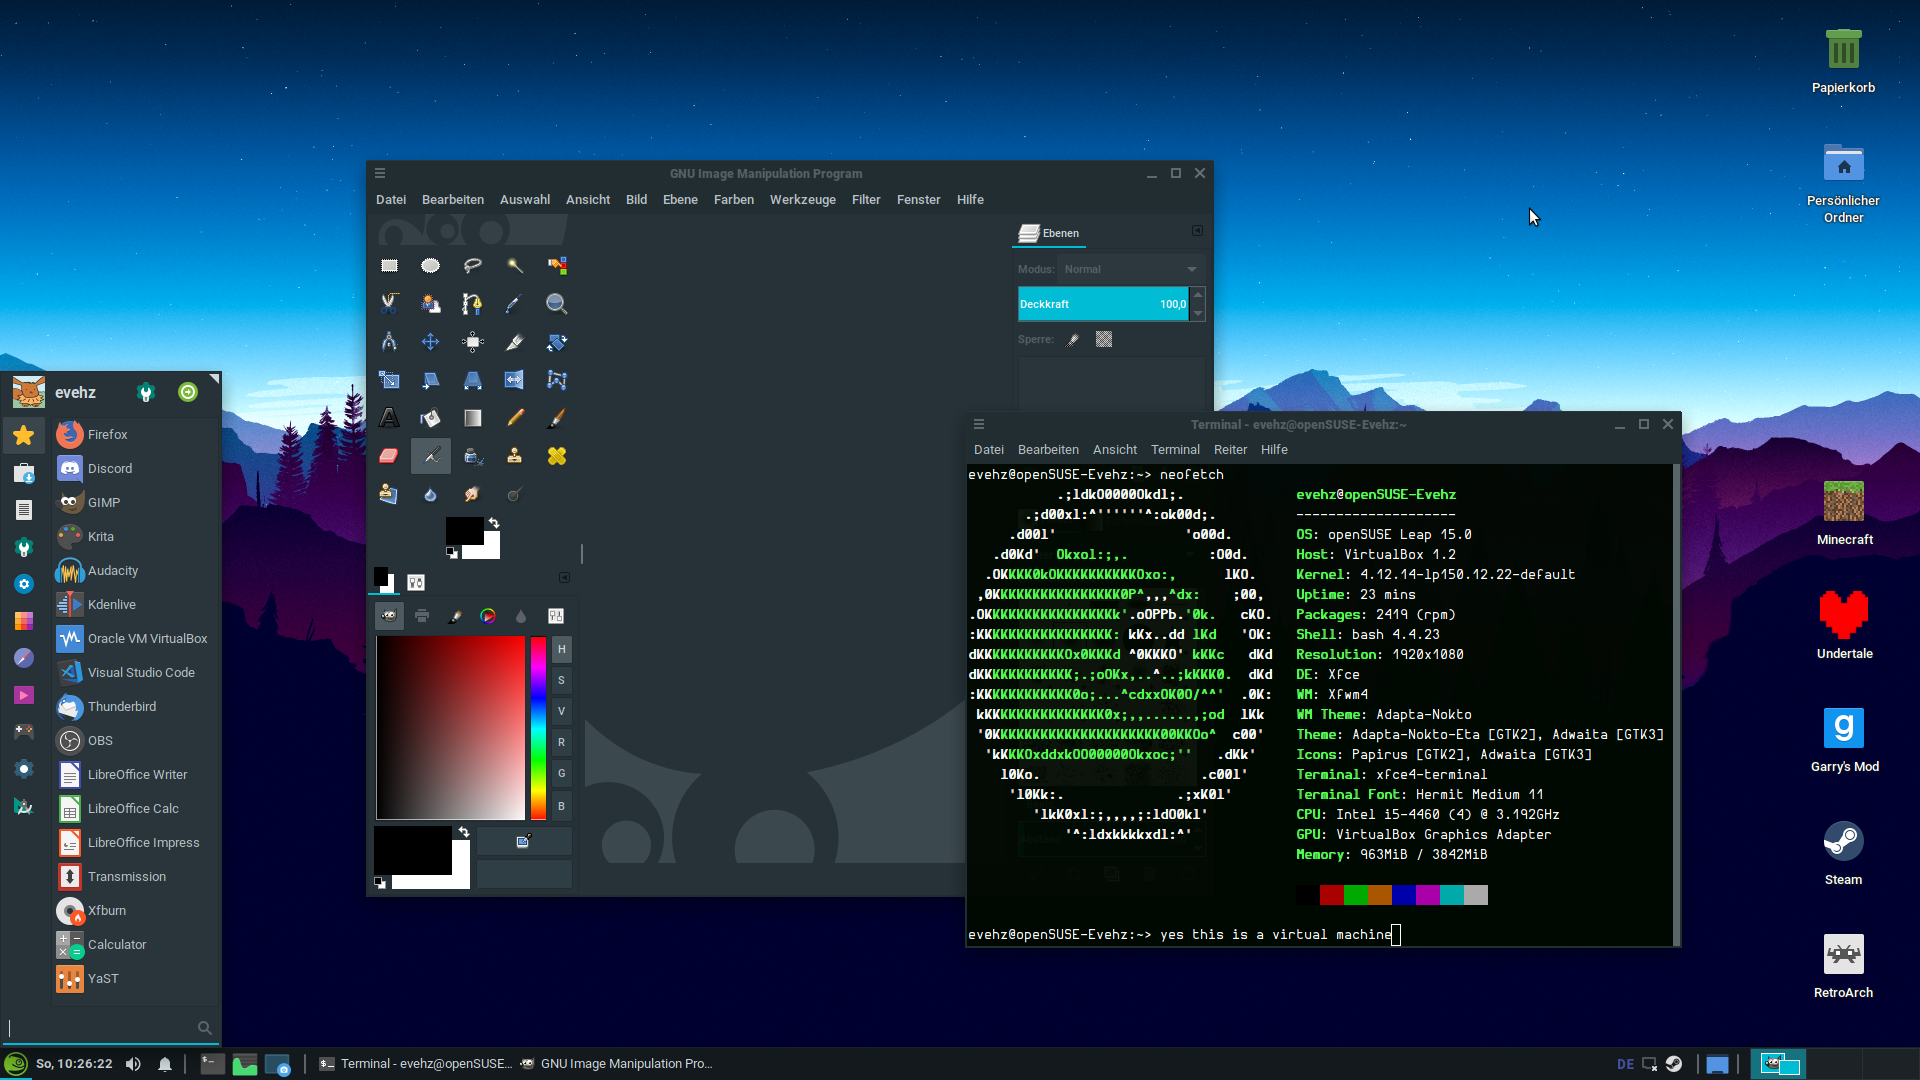Choose the S saturation channel button
This screenshot has height=1080, width=1920.
click(x=562, y=681)
